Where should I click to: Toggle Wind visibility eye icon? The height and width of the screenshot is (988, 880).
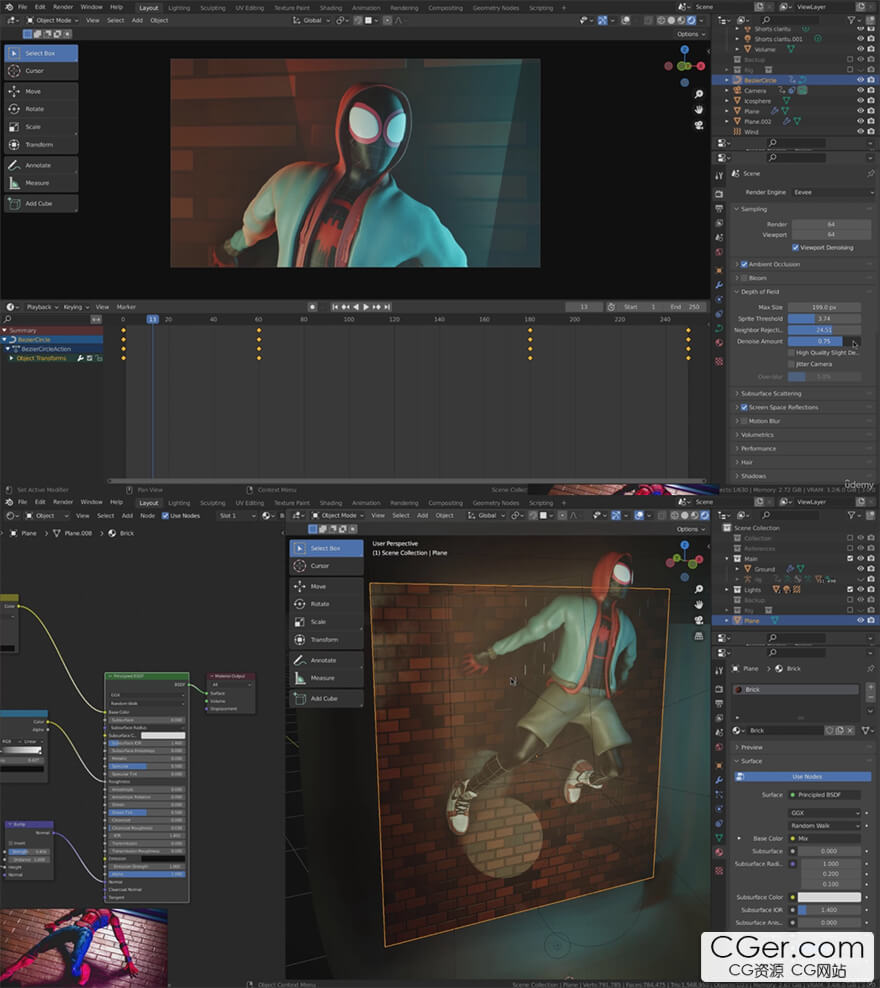click(x=860, y=131)
